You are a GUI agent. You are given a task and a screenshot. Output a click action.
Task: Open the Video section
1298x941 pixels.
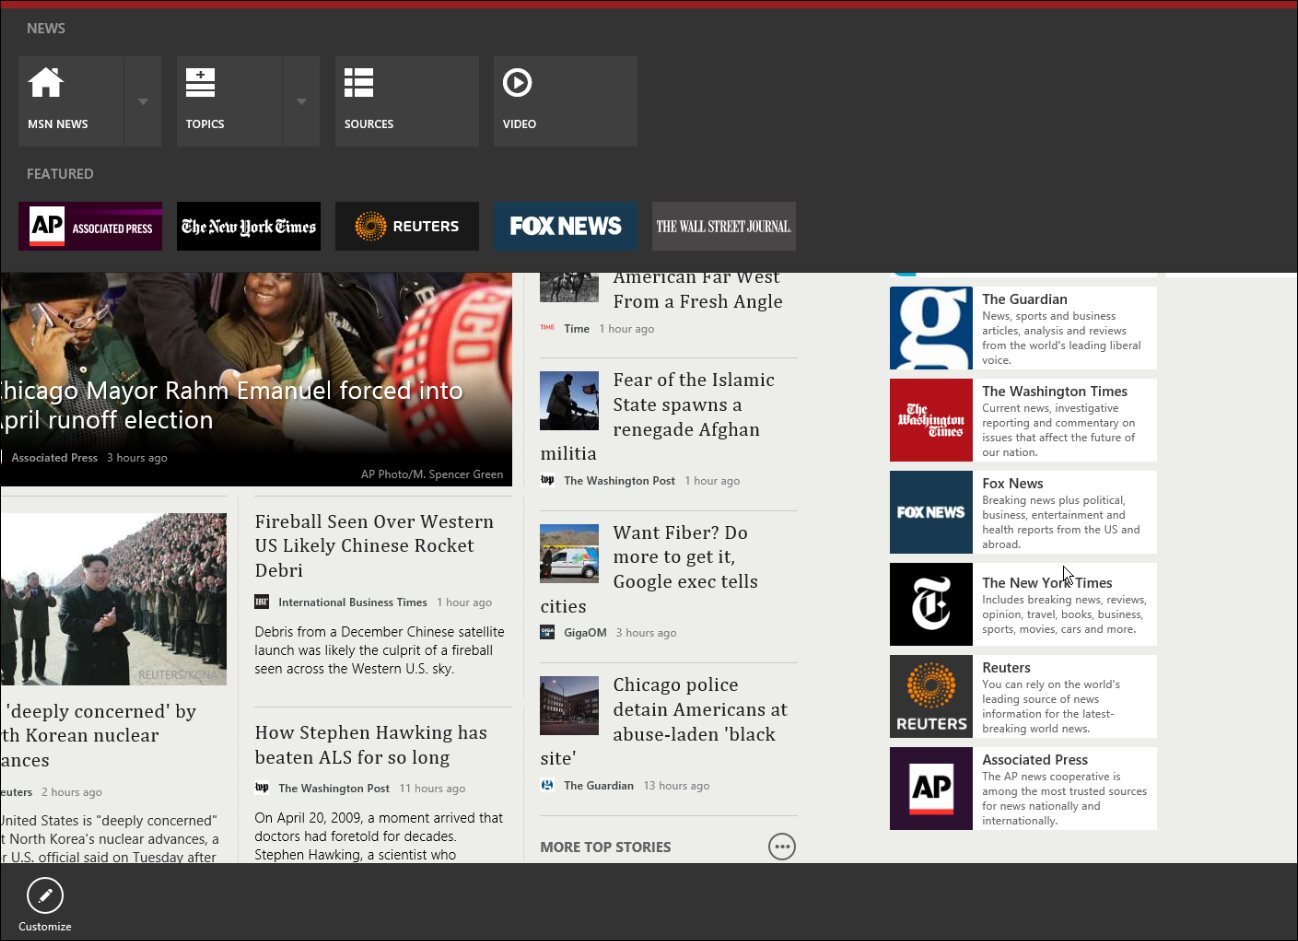[x=565, y=100]
